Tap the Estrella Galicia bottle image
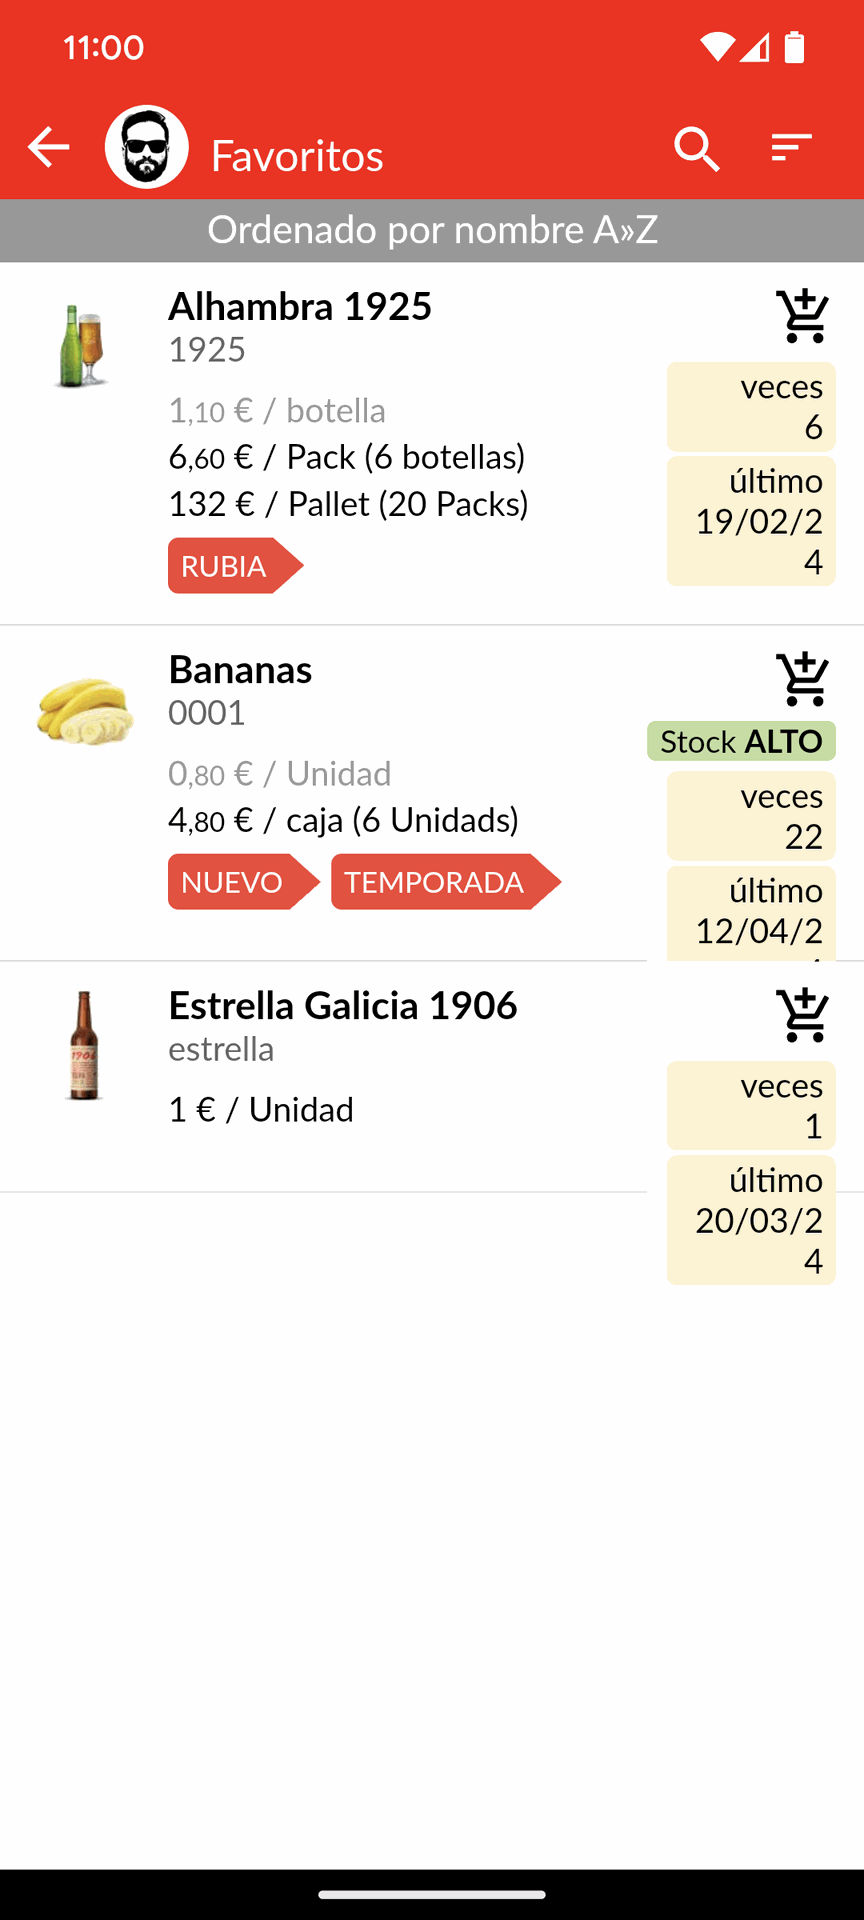 84,1046
